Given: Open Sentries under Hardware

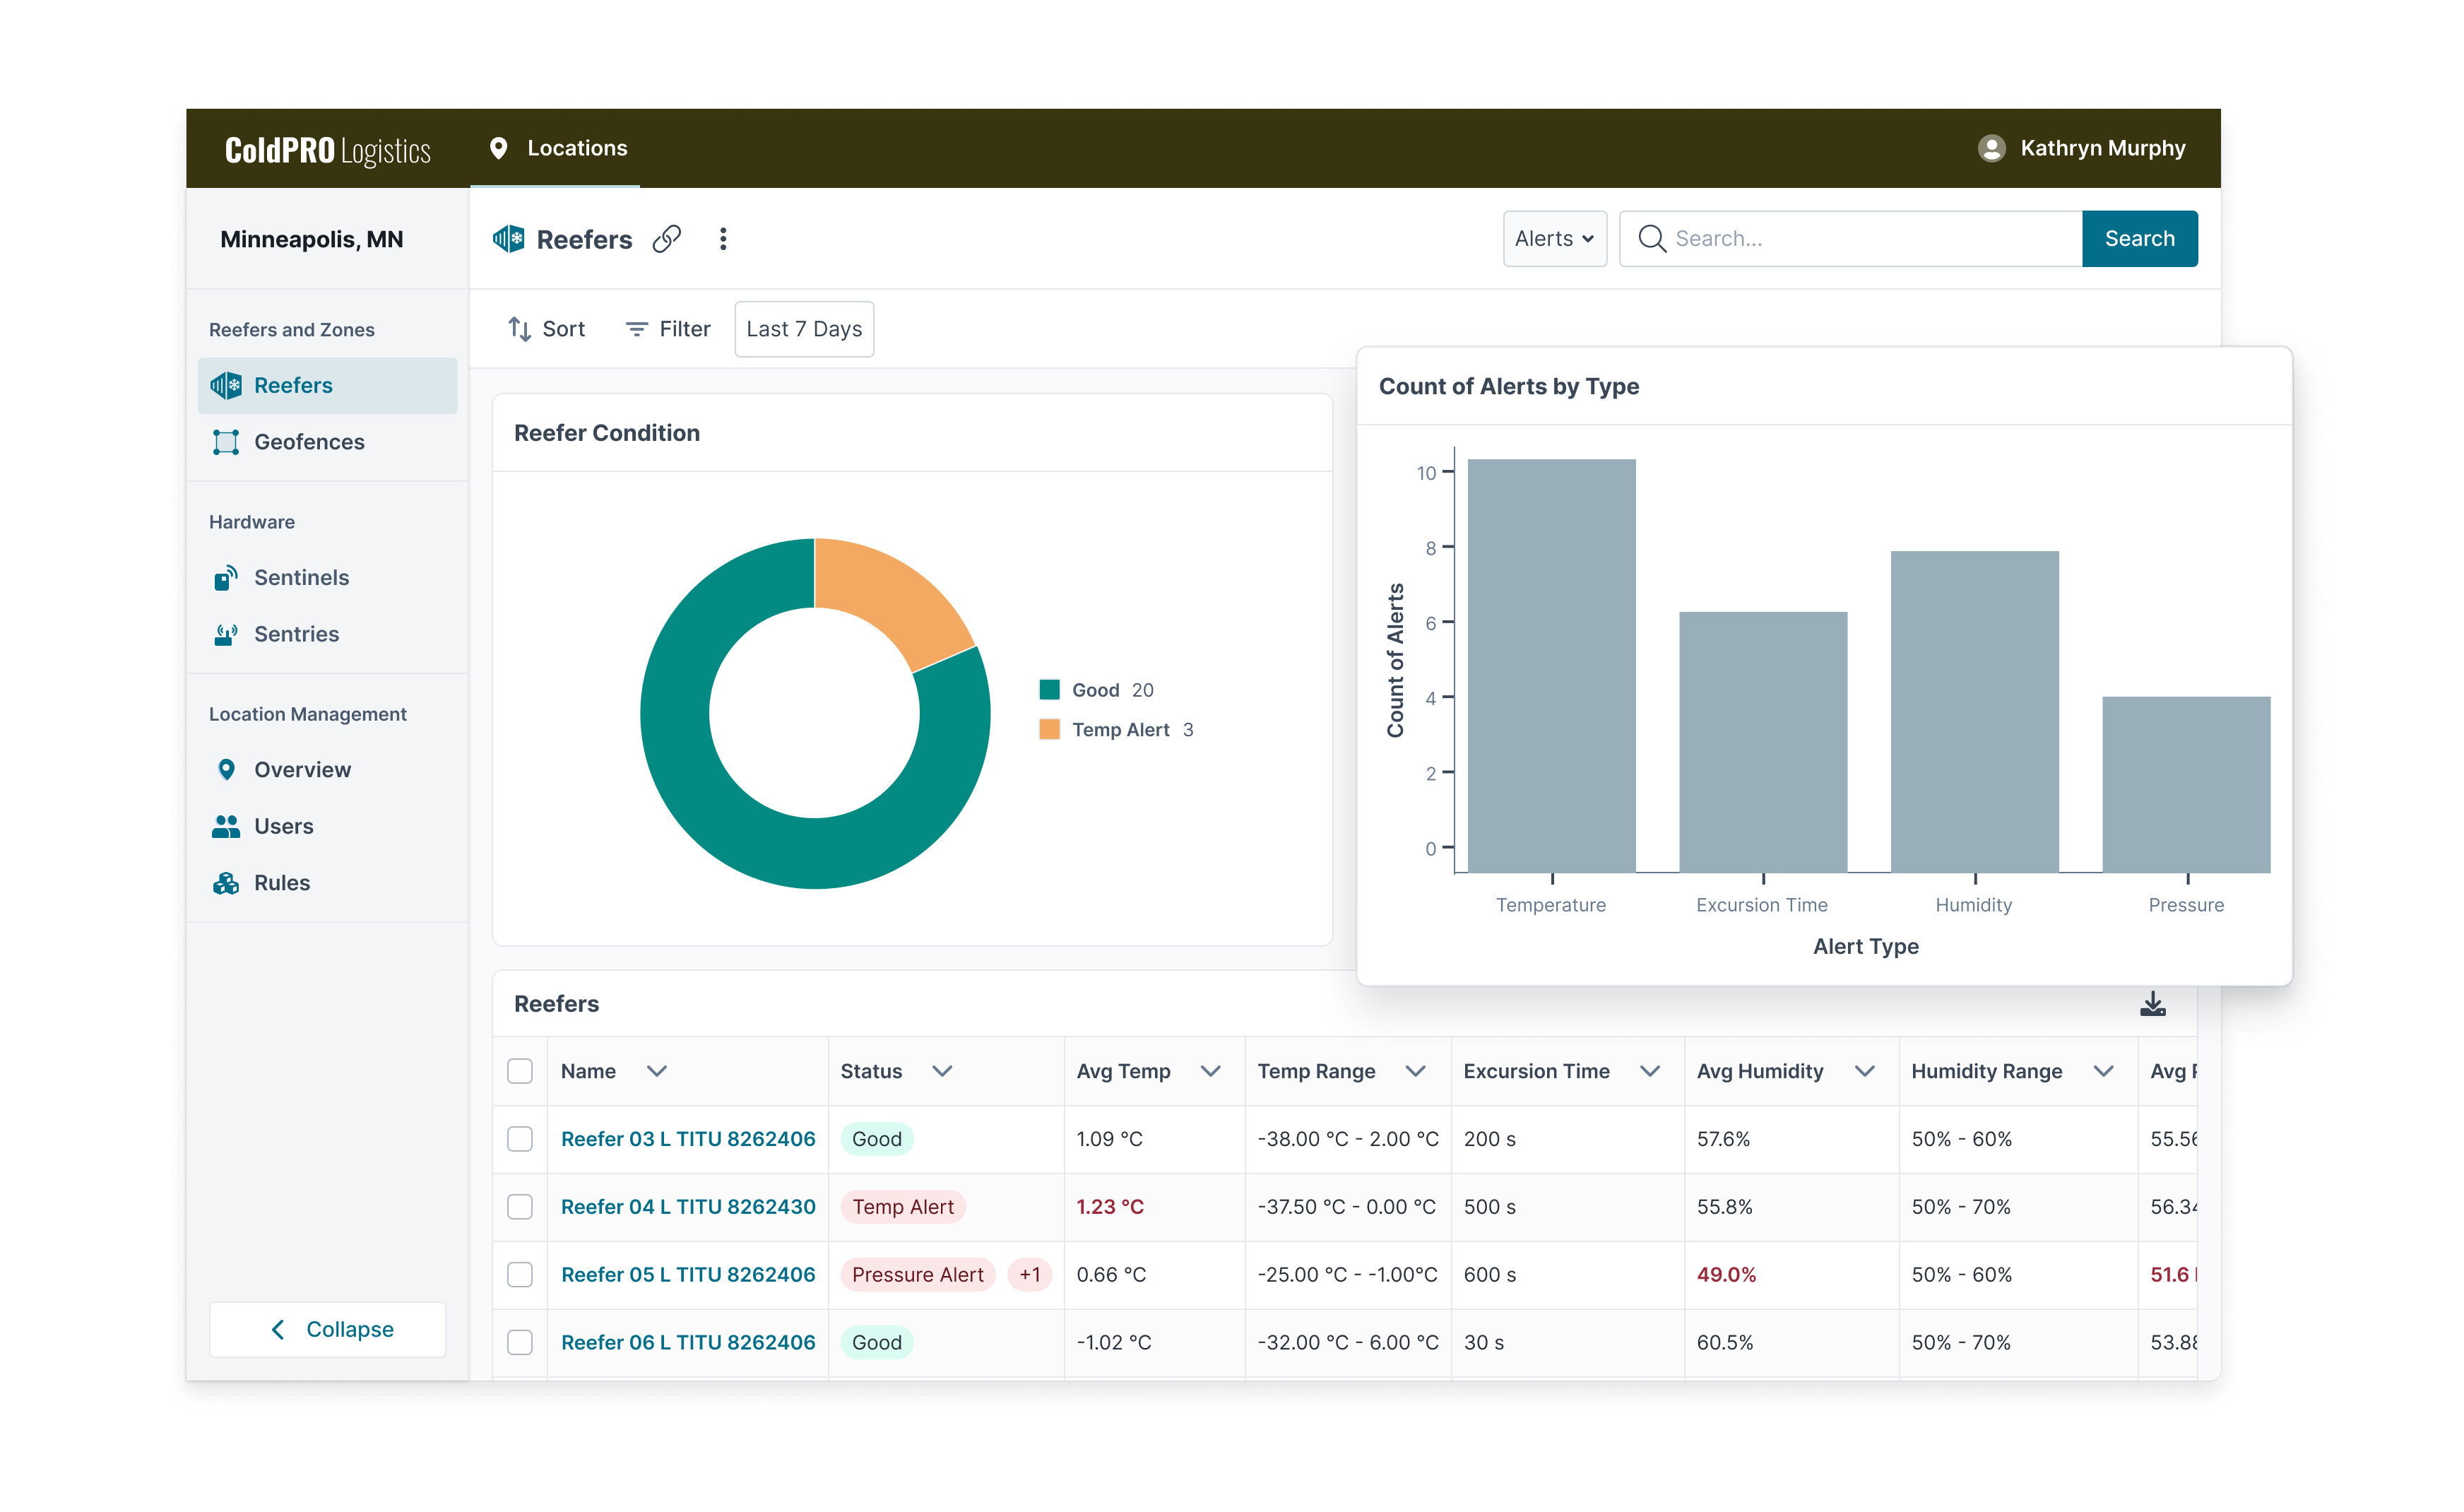Looking at the screenshot, I should pyautogui.click(x=297, y=633).
